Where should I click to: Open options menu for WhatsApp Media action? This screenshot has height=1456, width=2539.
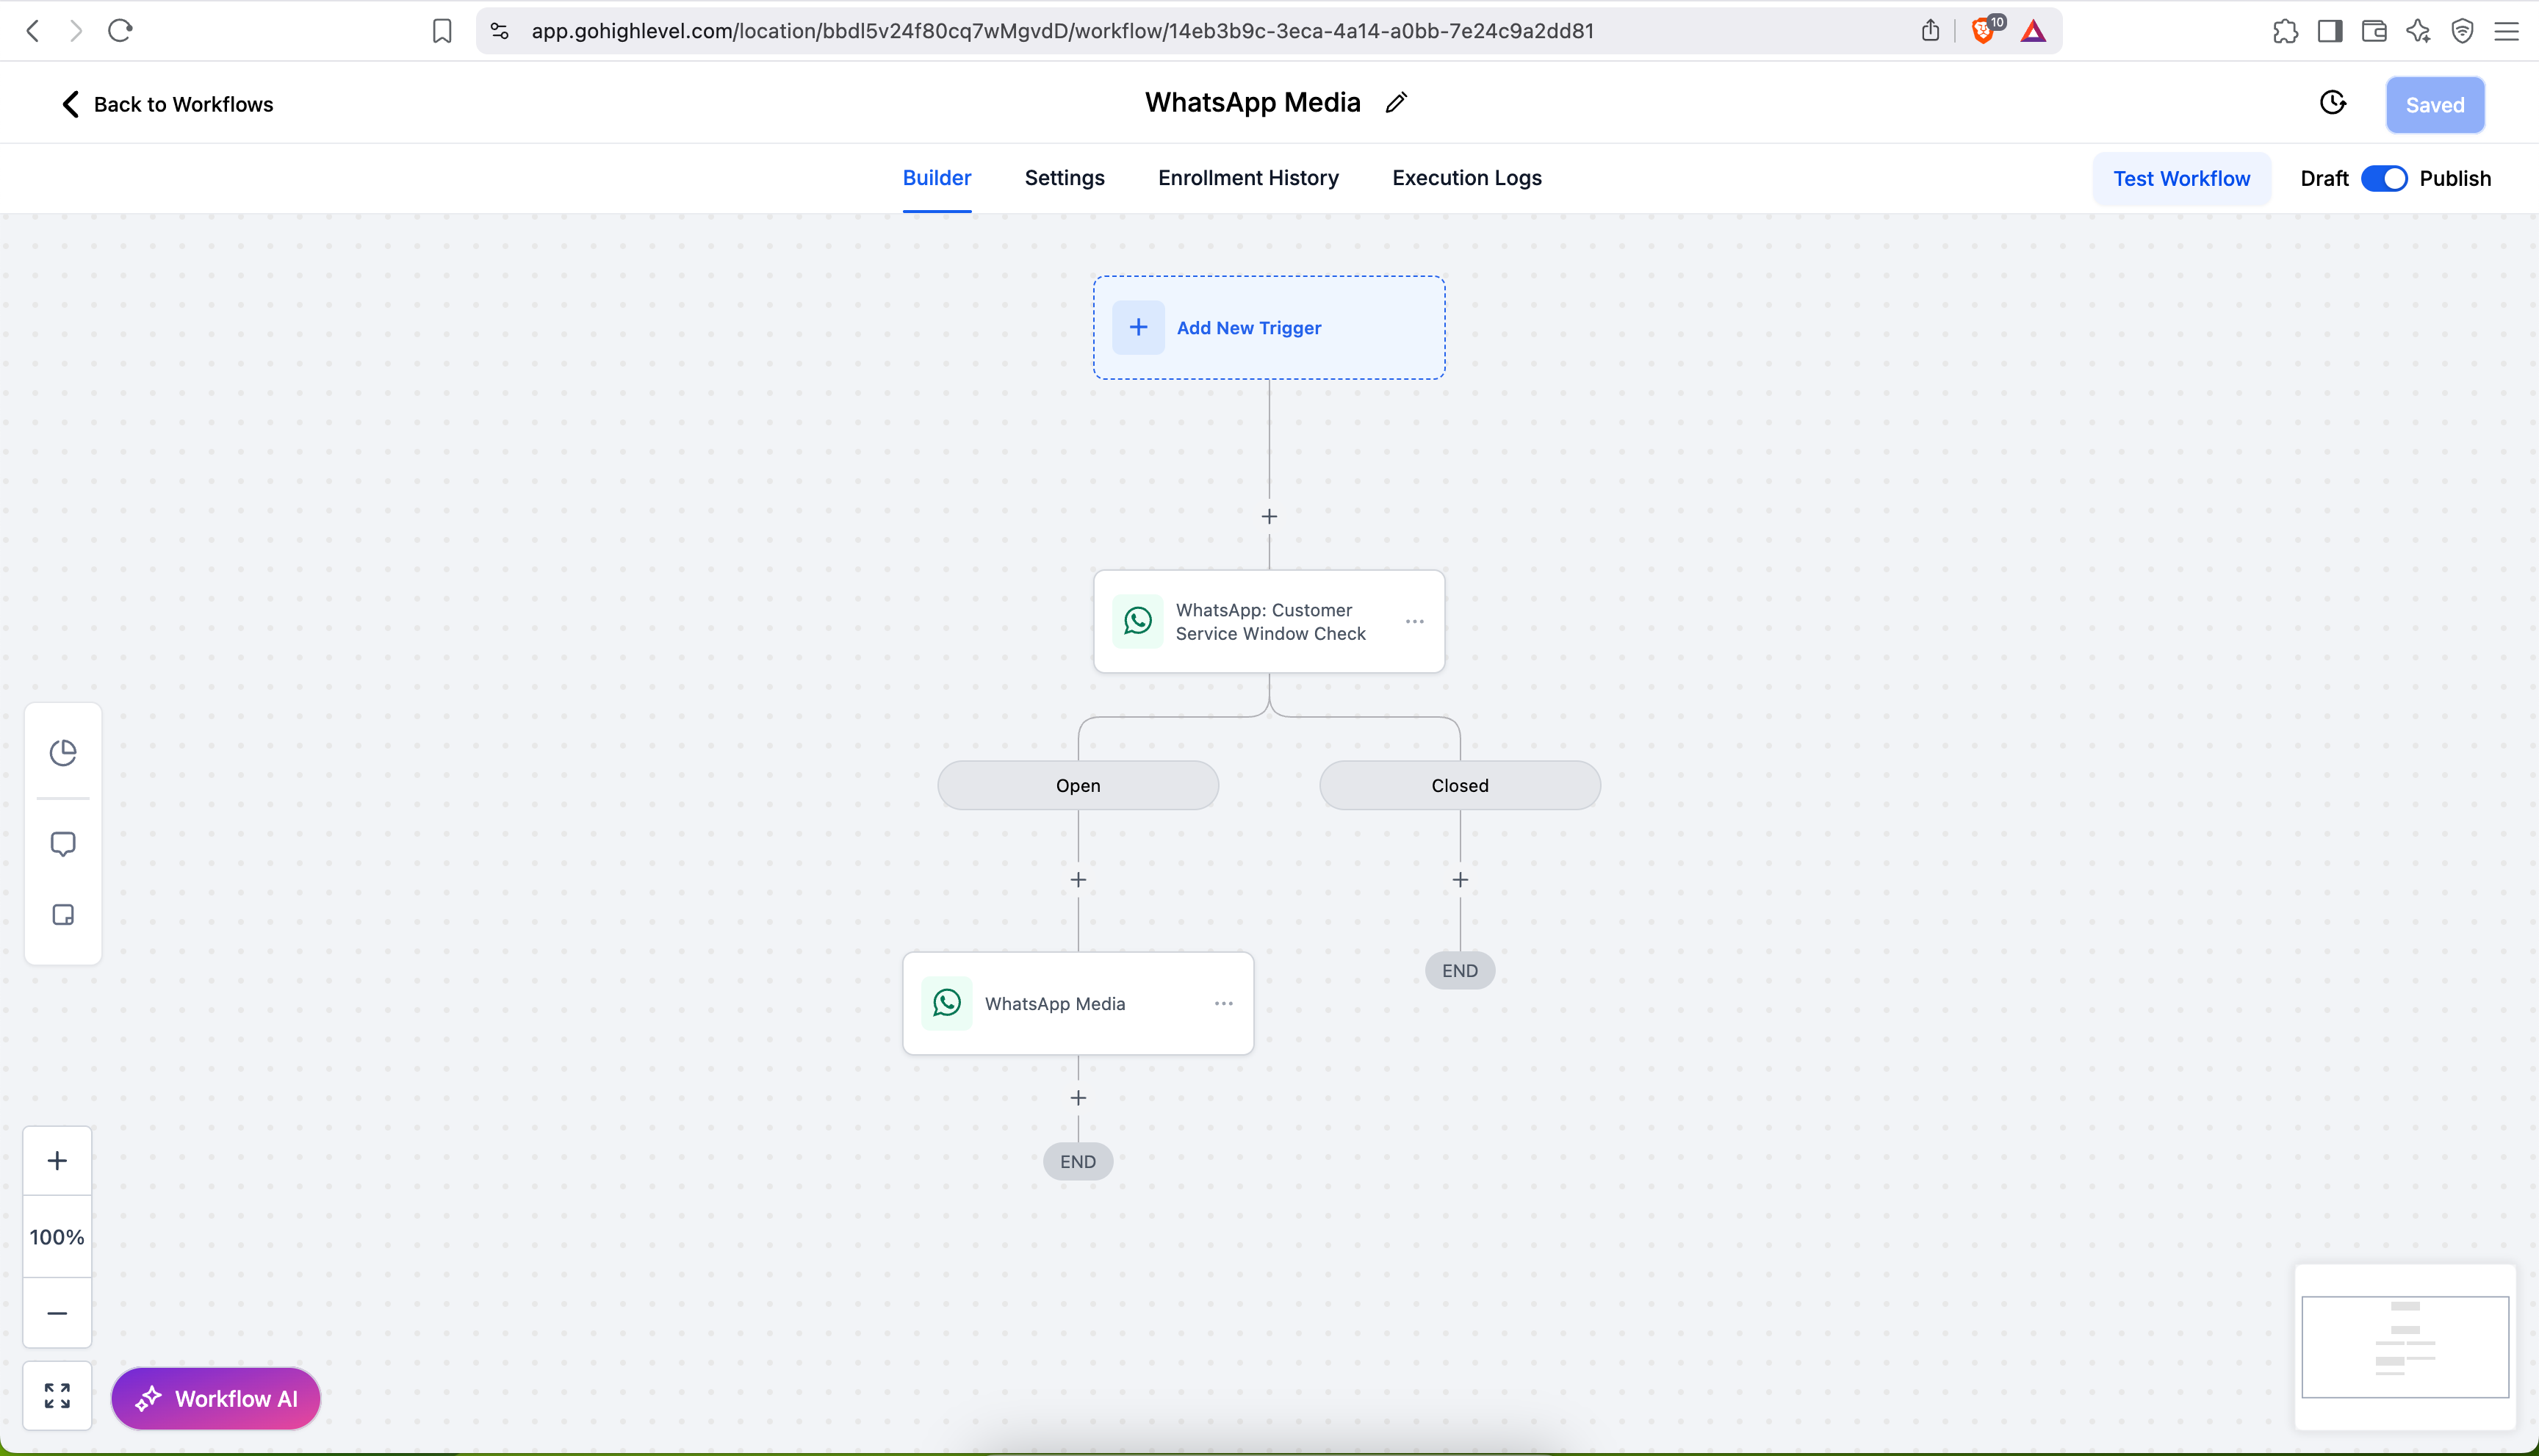[1223, 1003]
